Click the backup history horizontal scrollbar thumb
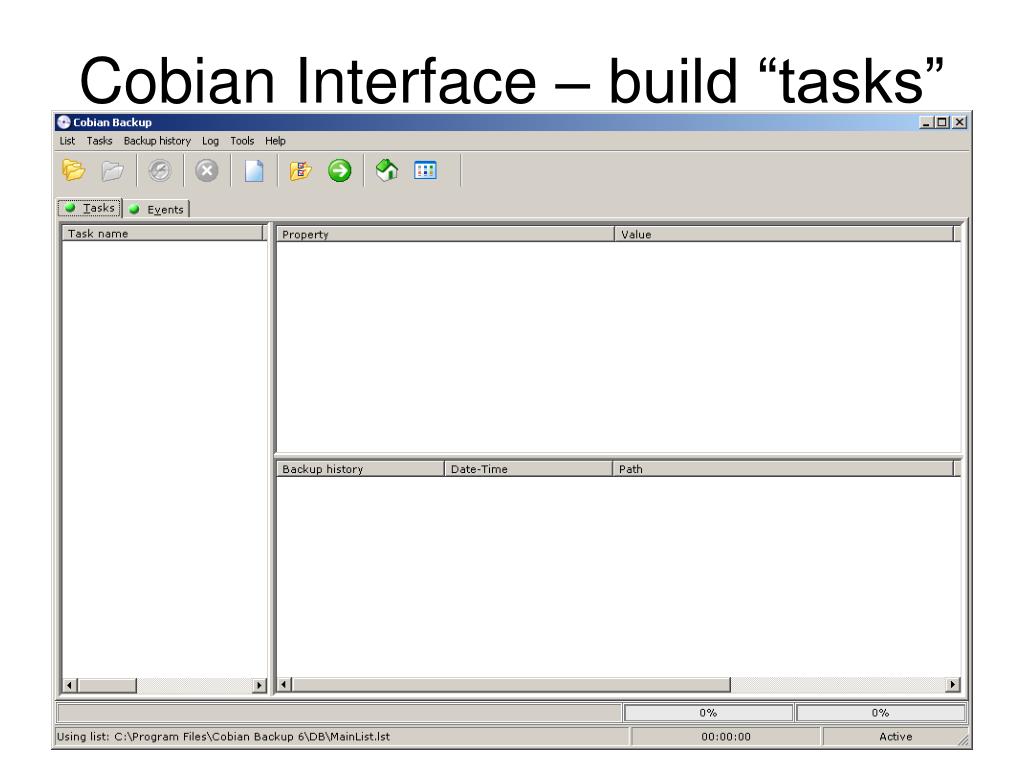1024x768 pixels. [x=511, y=684]
